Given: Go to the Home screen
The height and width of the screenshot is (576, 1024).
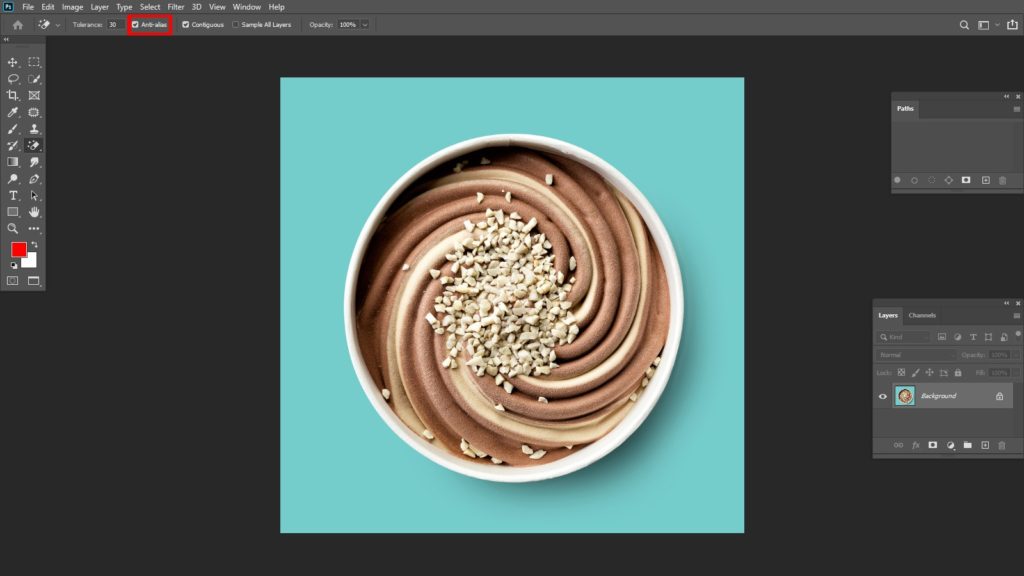Looking at the screenshot, I should click(x=18, y=25).
